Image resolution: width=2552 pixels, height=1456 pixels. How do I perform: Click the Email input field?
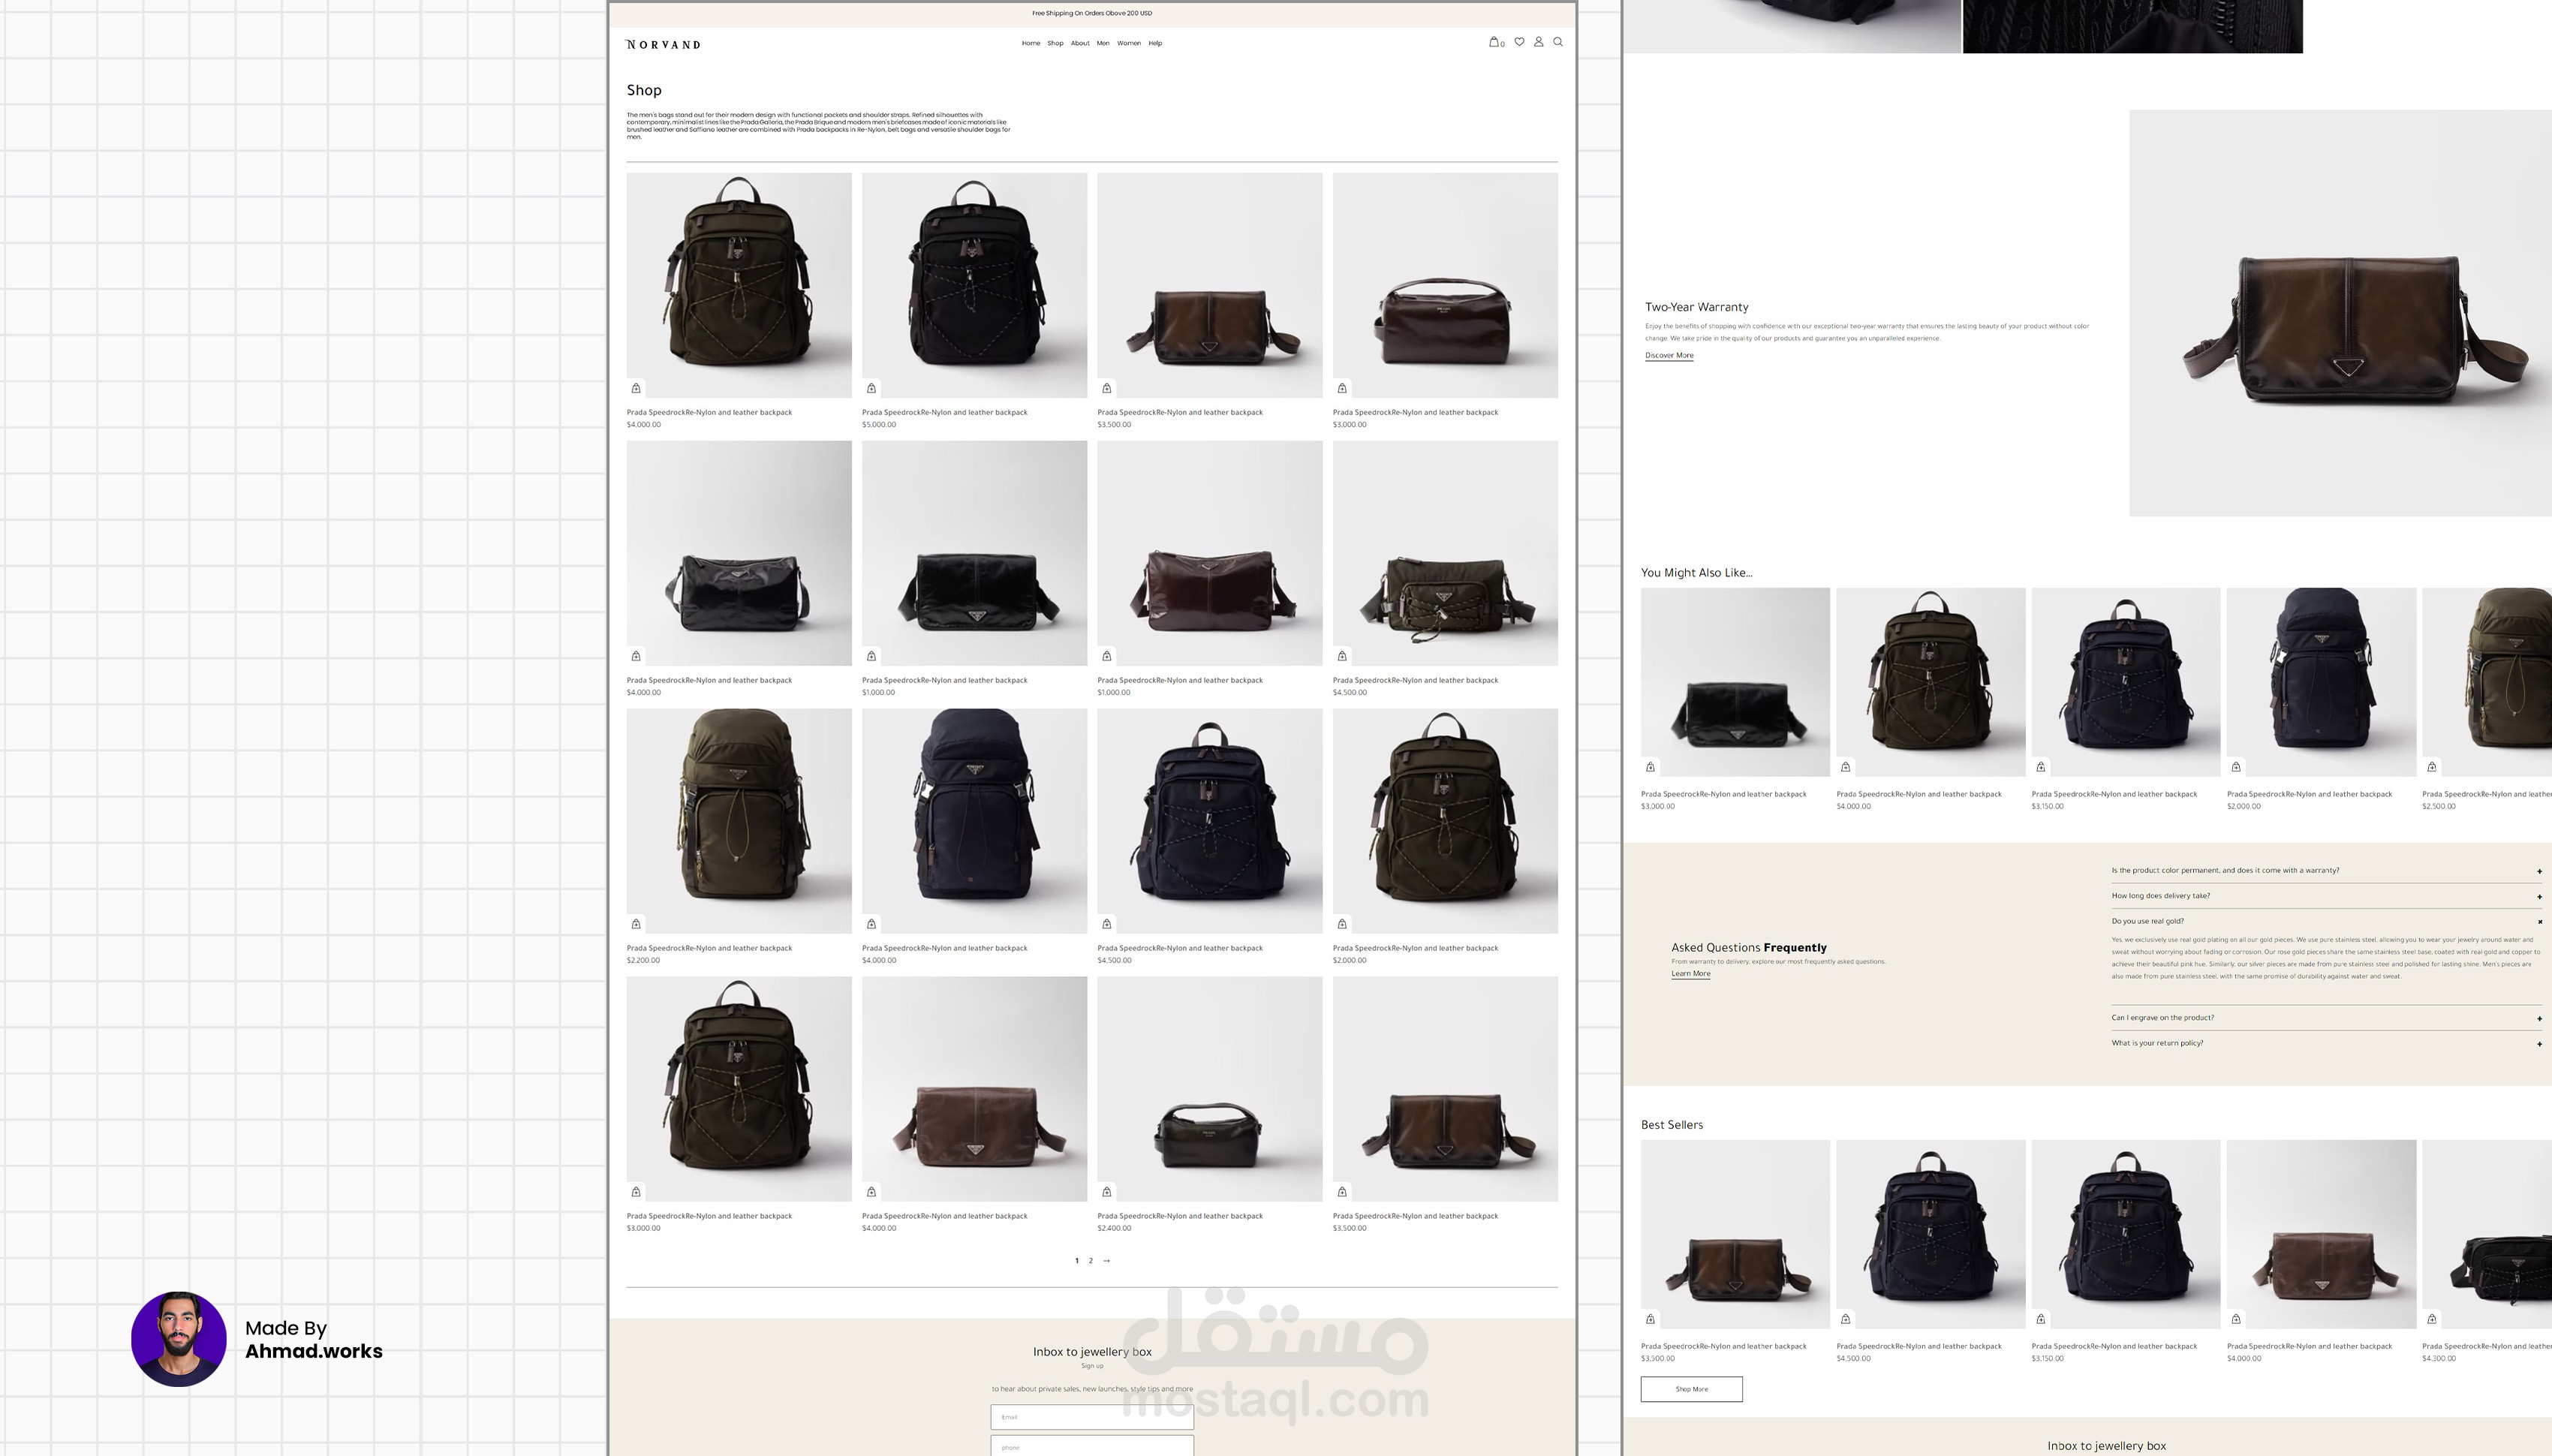pos(1092,1417)
